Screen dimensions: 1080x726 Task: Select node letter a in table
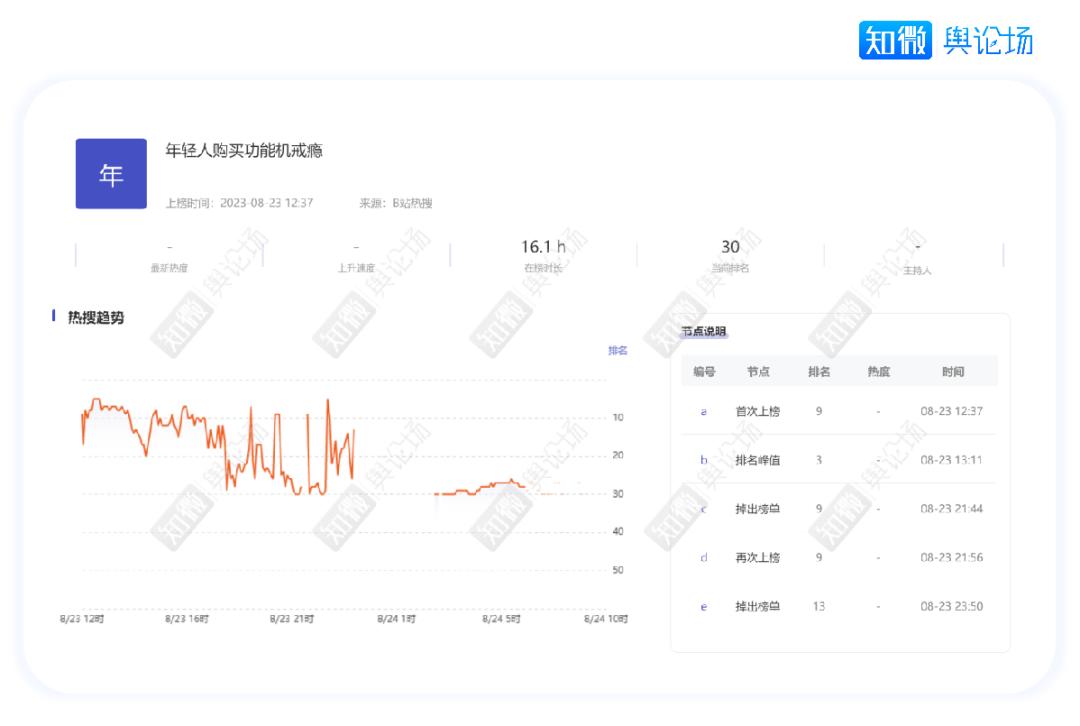703,411
